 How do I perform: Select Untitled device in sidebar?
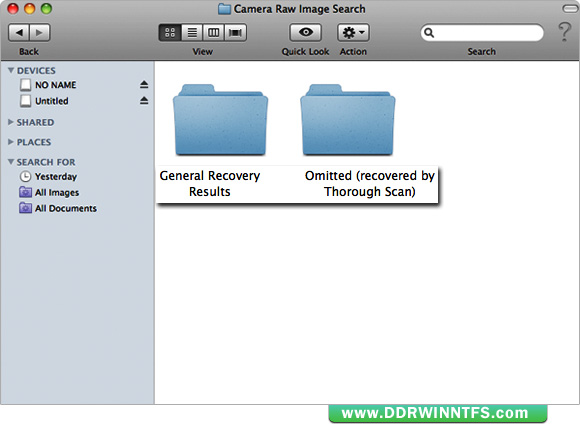pos(78,101)
